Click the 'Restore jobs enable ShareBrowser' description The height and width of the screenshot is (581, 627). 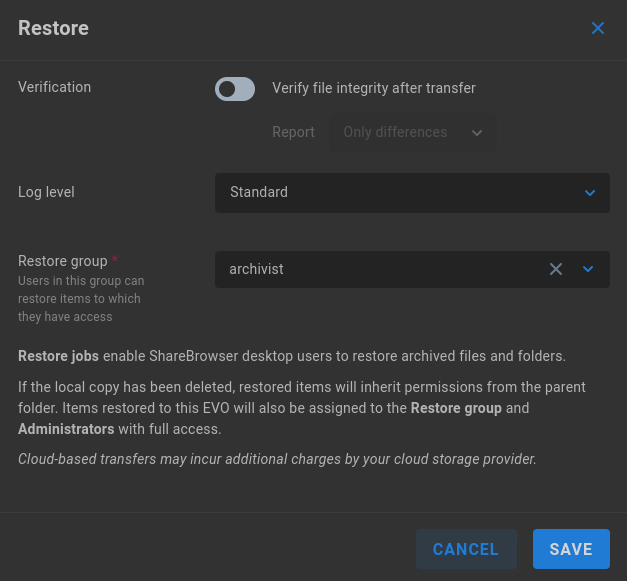[292, 356]
